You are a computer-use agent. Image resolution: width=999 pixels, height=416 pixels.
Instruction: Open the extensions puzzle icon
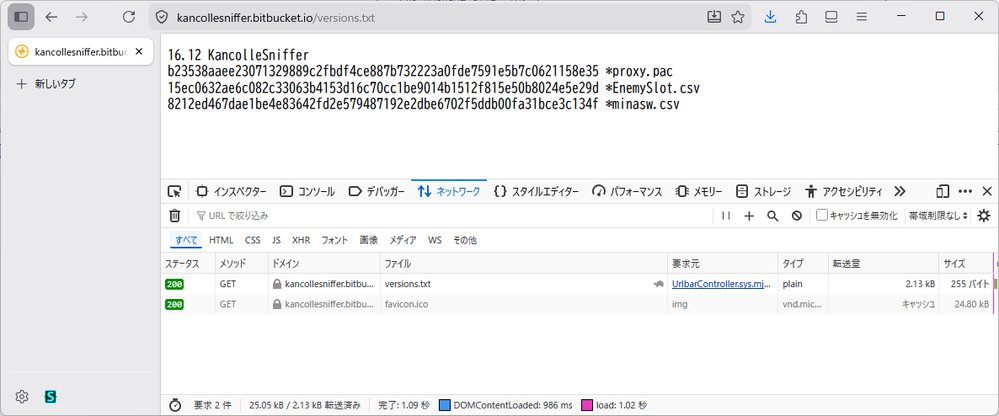pyautogui.click(x=801, y=17)
